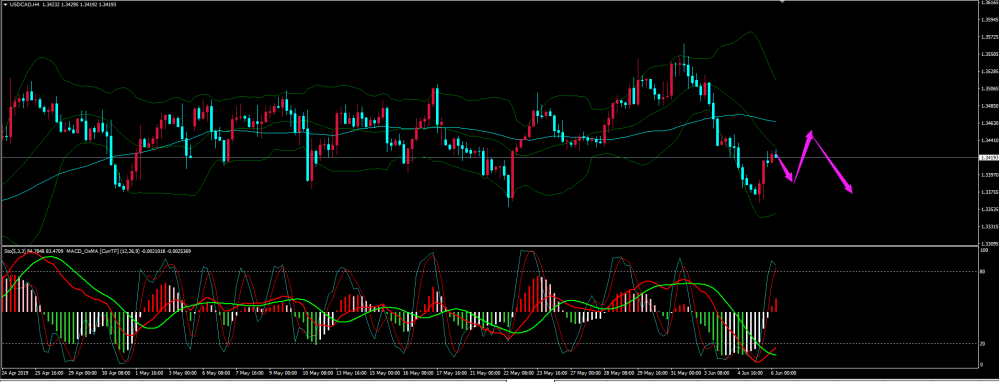Click price scale value 1.34410

990,140
